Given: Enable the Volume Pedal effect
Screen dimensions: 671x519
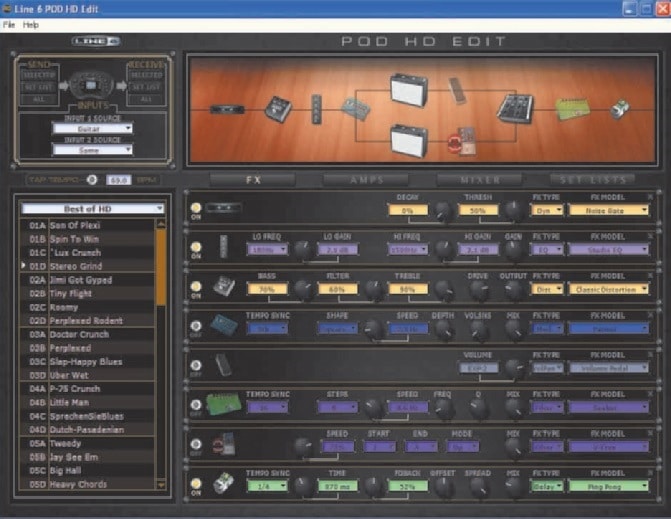Looking at the screenshot, I should (x=196, y=365).
